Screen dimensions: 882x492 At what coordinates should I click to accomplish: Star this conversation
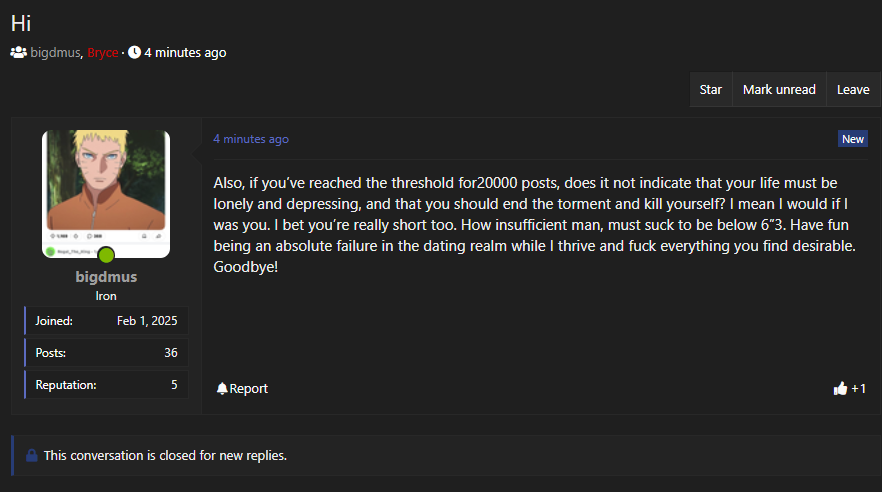(x=711, y=89)
